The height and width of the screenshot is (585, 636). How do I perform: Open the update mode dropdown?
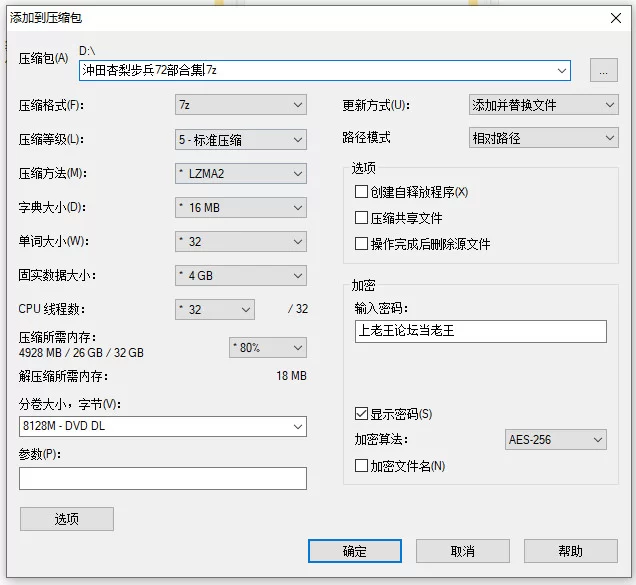pyautogui.click(x=544, y=105)
